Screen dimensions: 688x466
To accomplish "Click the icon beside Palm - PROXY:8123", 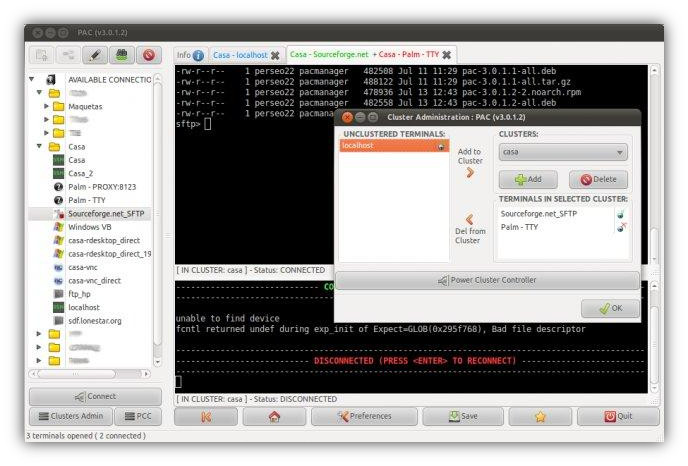I will click(58, 187).
